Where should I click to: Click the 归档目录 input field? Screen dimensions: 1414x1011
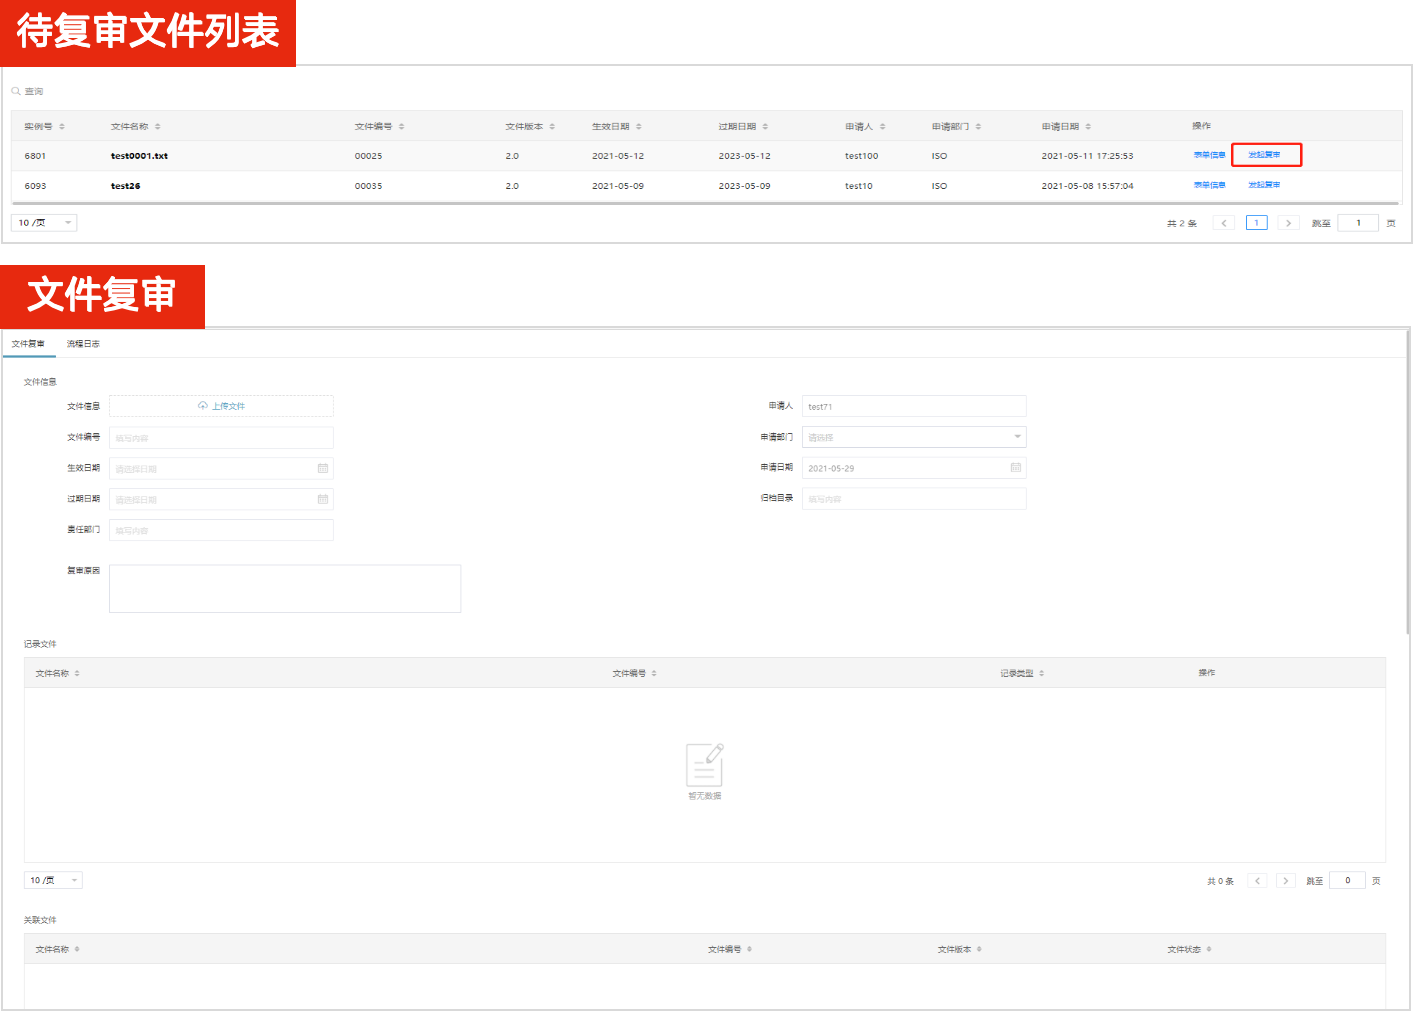[914, 498]
